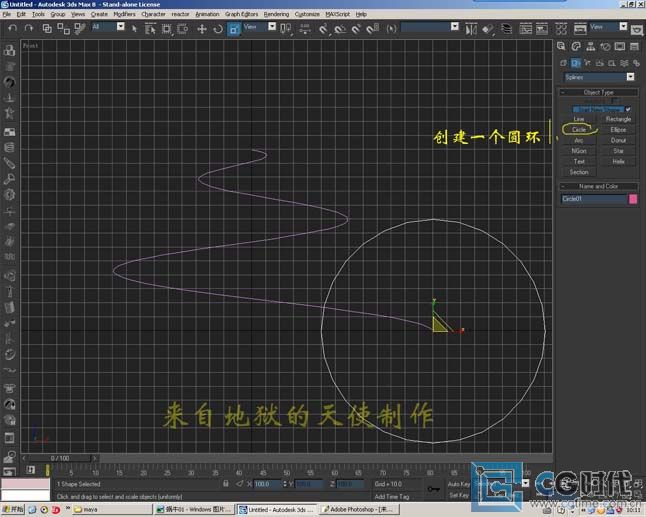Open the Layer Manager icon
The width and height of the screenshot is (646, 517).
[506, 29]
